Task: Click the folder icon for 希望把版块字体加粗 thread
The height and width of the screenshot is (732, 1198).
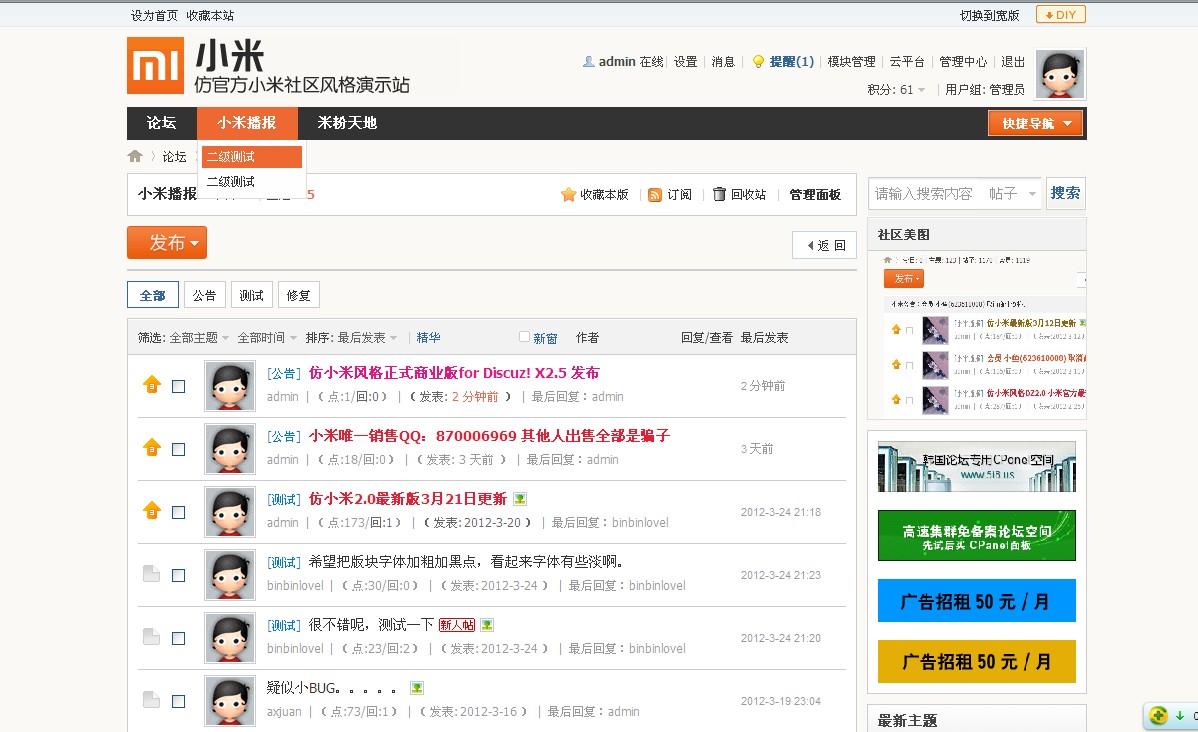Action: coord(151,574)
